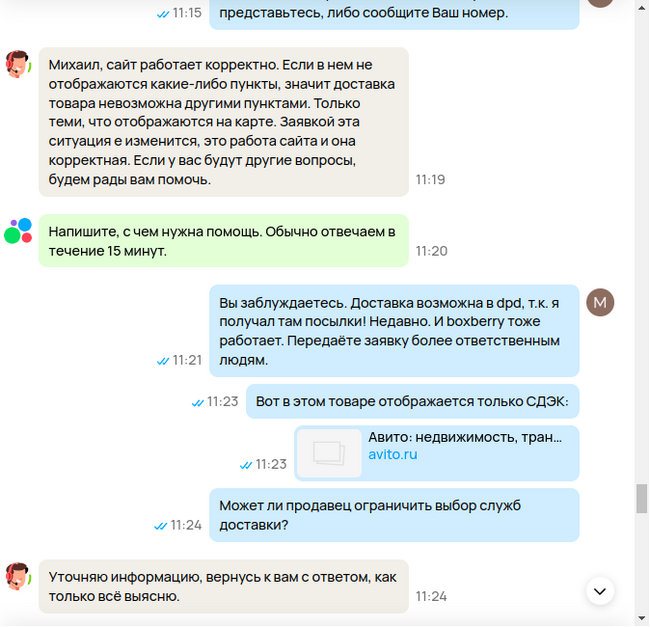Click the 'Уточняю информацию' agent reply bubble
Image resolution: width=650 pixels, height=627 pixels.
pyautogui.click(x=223, y=586)
